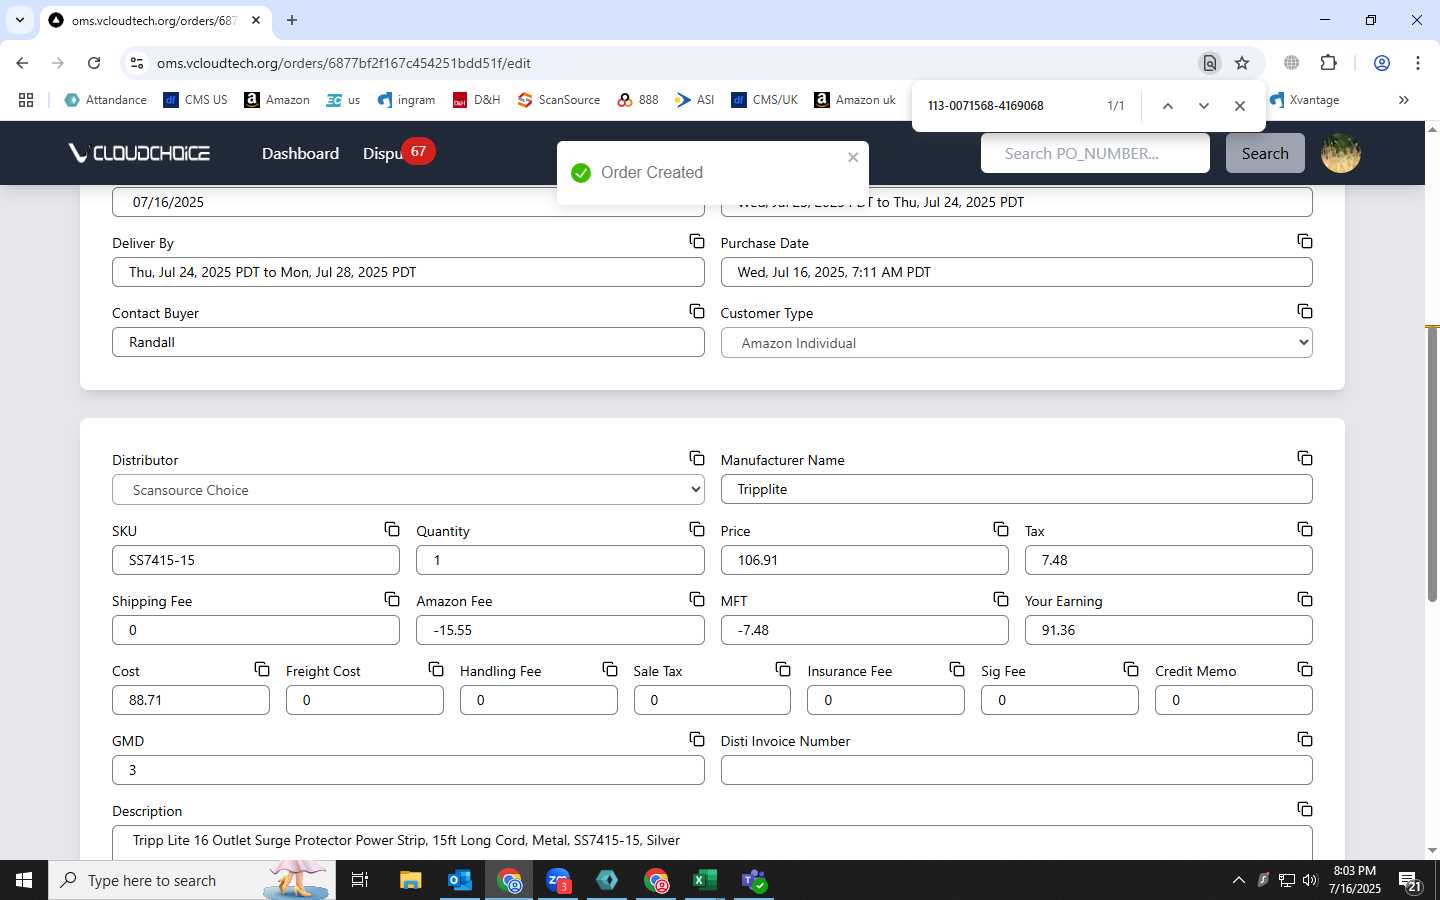The height and width of the screenshot is (900, 1440).
Task: Click the page vertical scrollbar
Action: (1432, 464)
